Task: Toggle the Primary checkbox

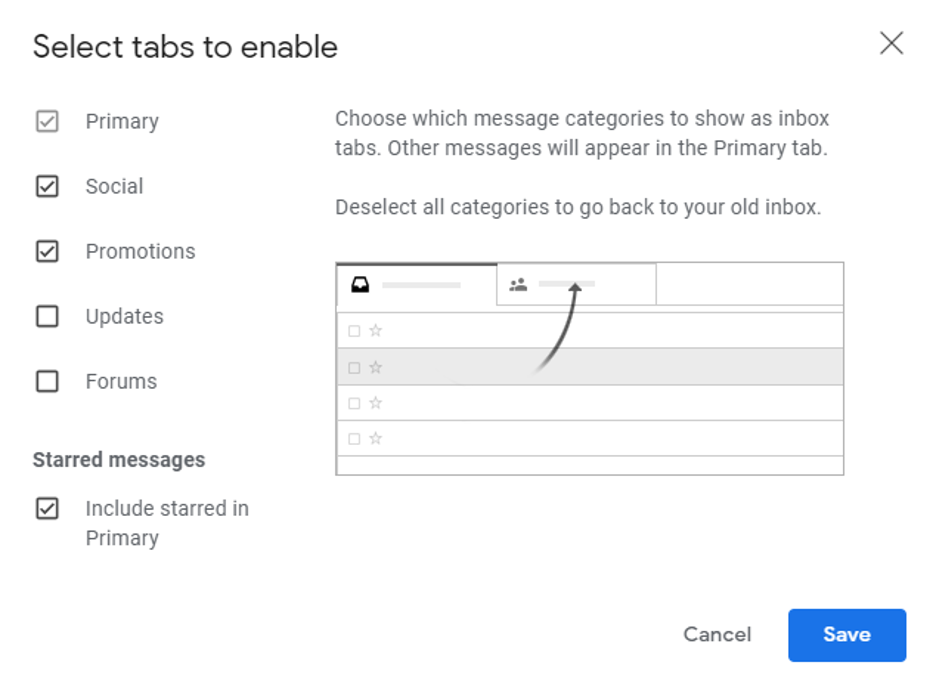Action: tap(47, 121)
